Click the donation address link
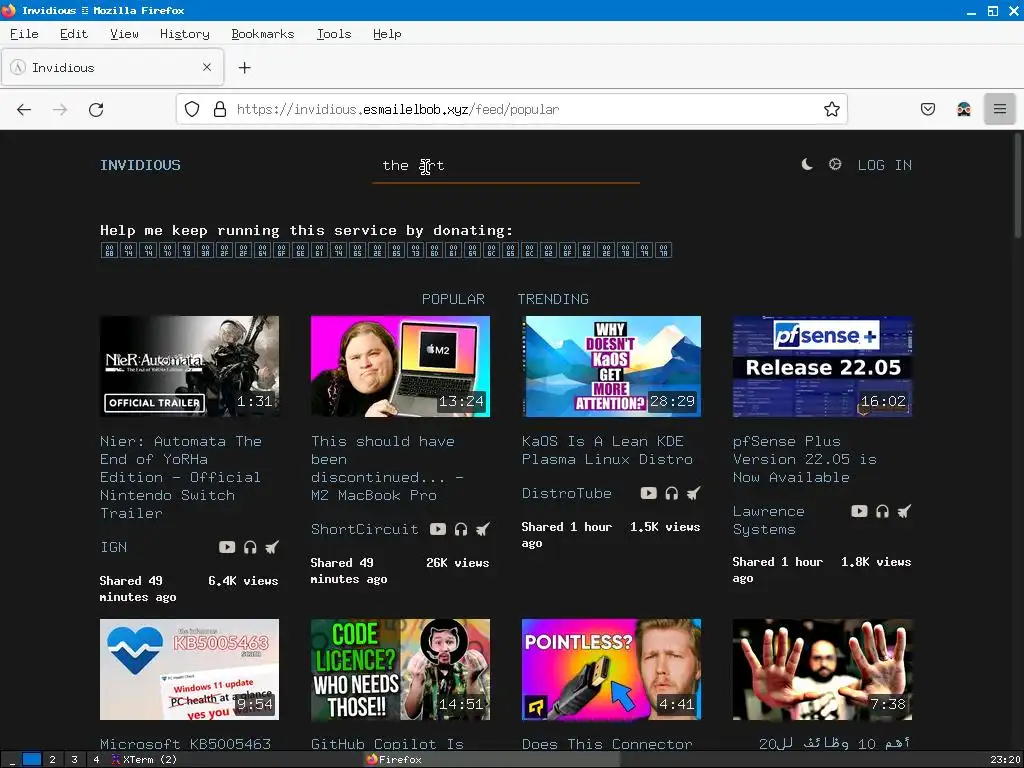1024x768 pixels. 386,250
